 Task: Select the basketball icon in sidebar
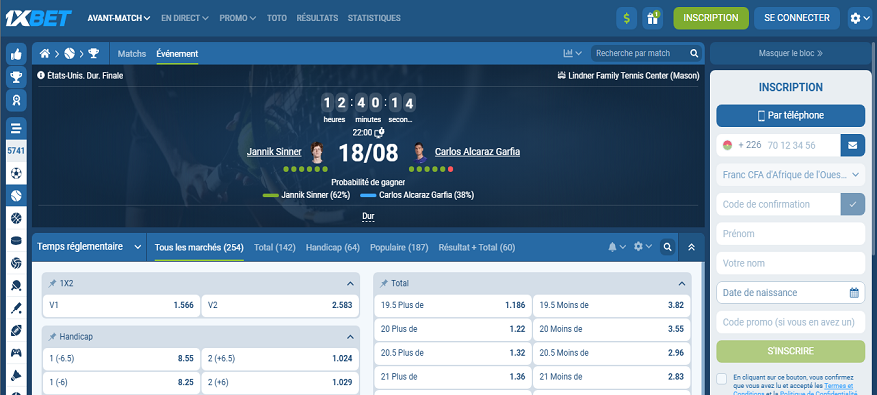[16, 219]
